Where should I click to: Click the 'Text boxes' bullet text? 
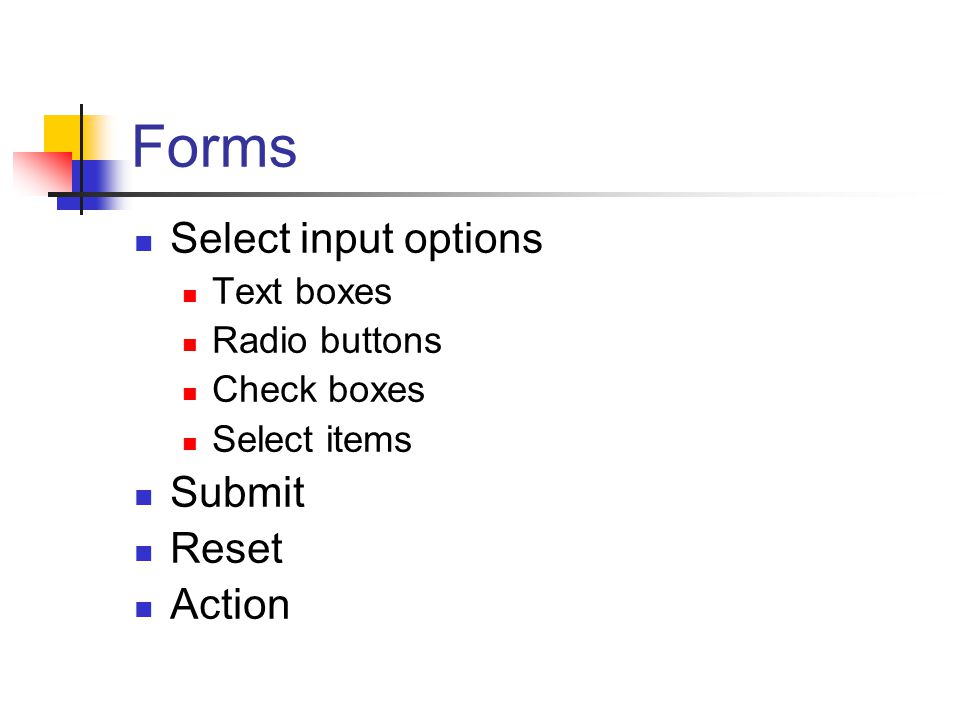coord(302,291)
